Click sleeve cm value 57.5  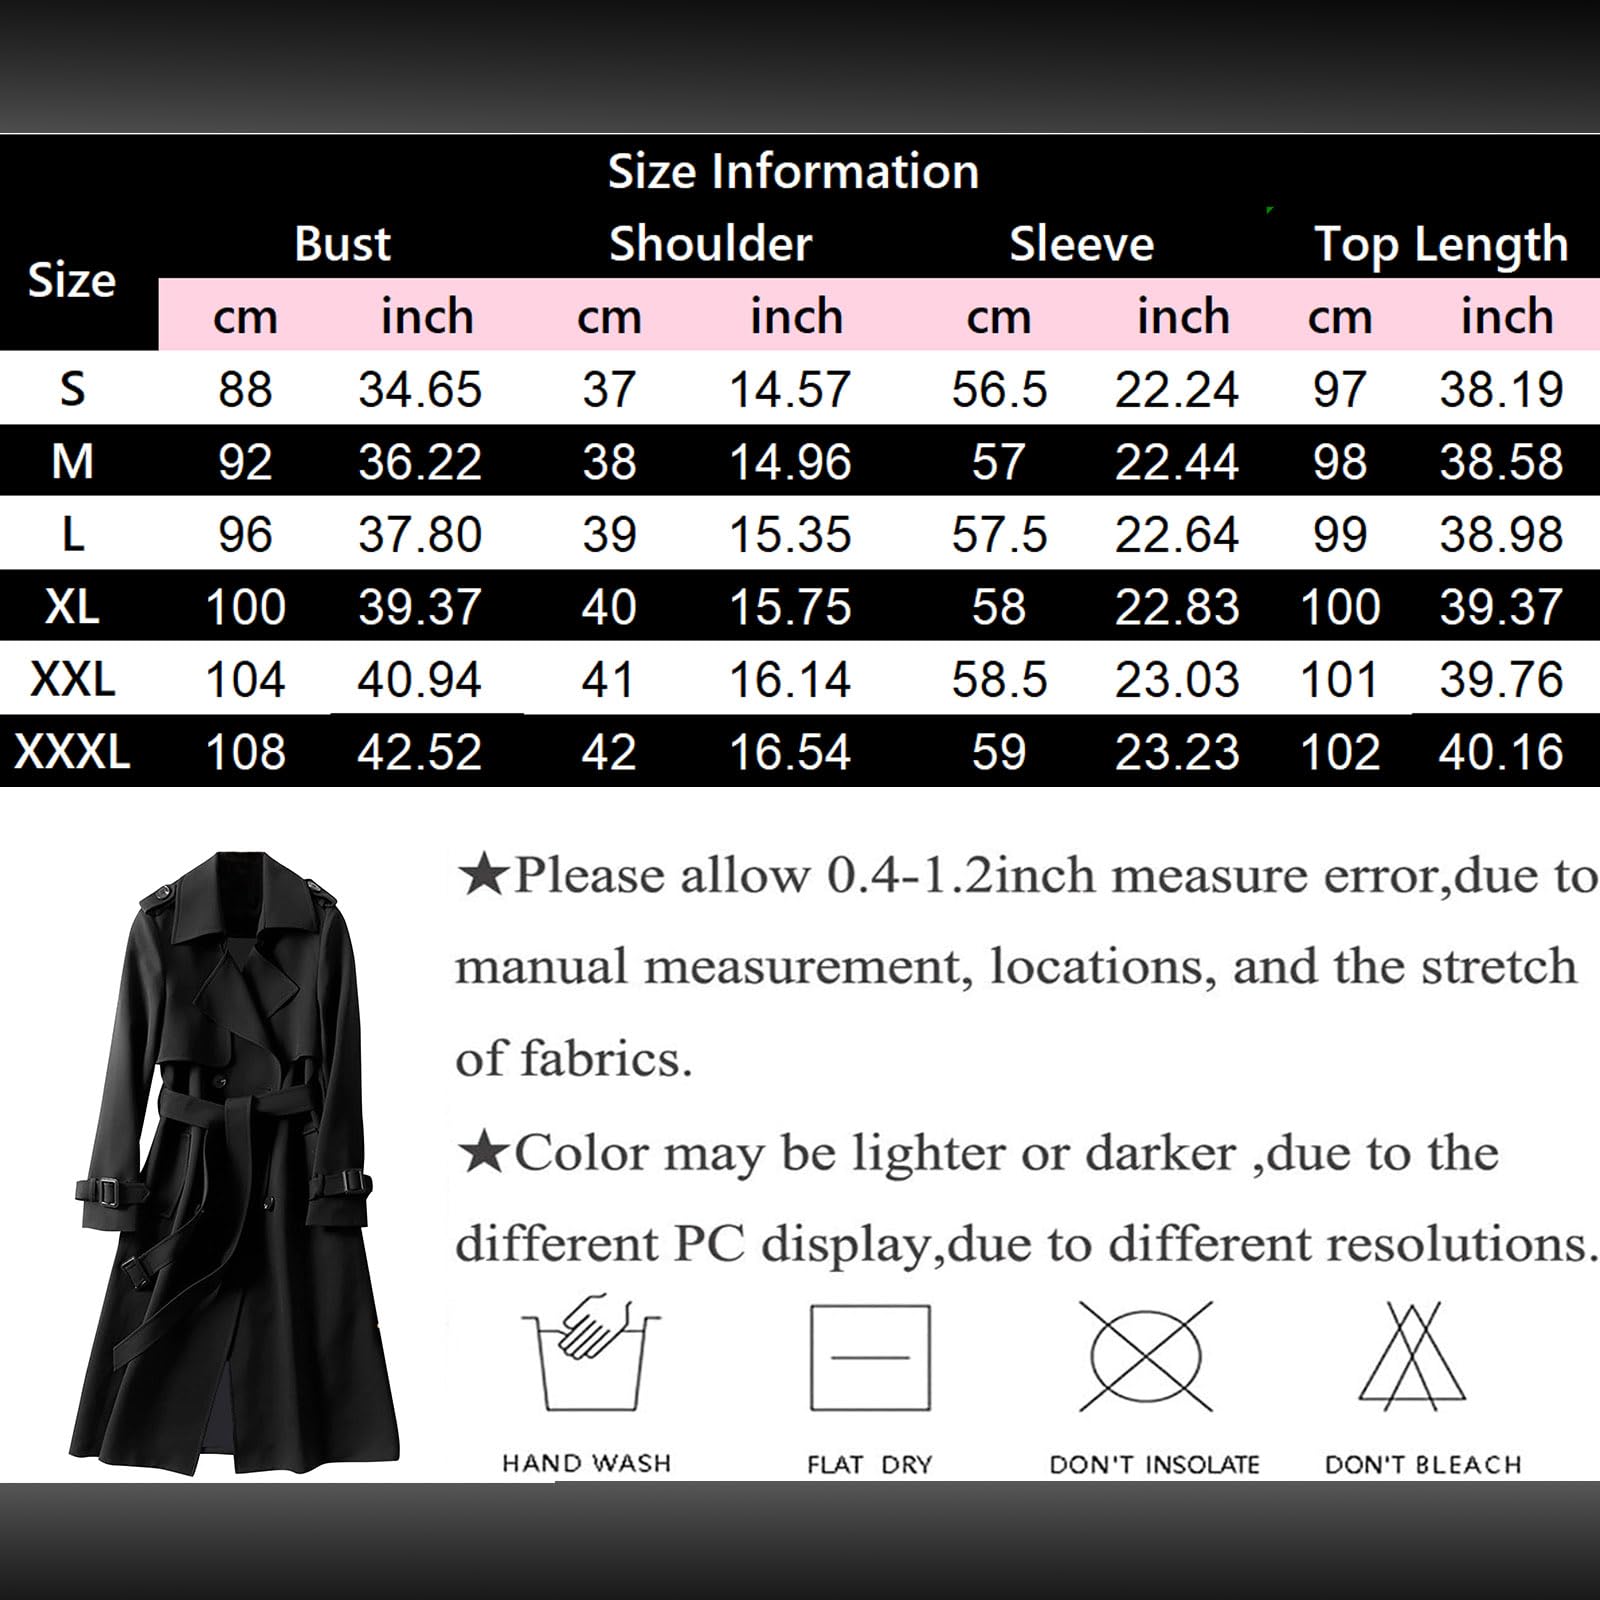pos(999,534)
